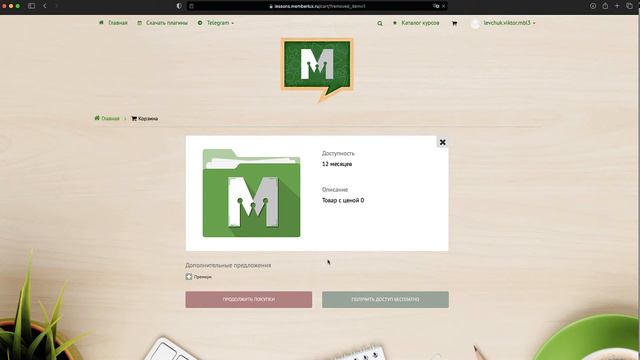Click the Memberlux chalkboard logo

(x=317, y=69)
